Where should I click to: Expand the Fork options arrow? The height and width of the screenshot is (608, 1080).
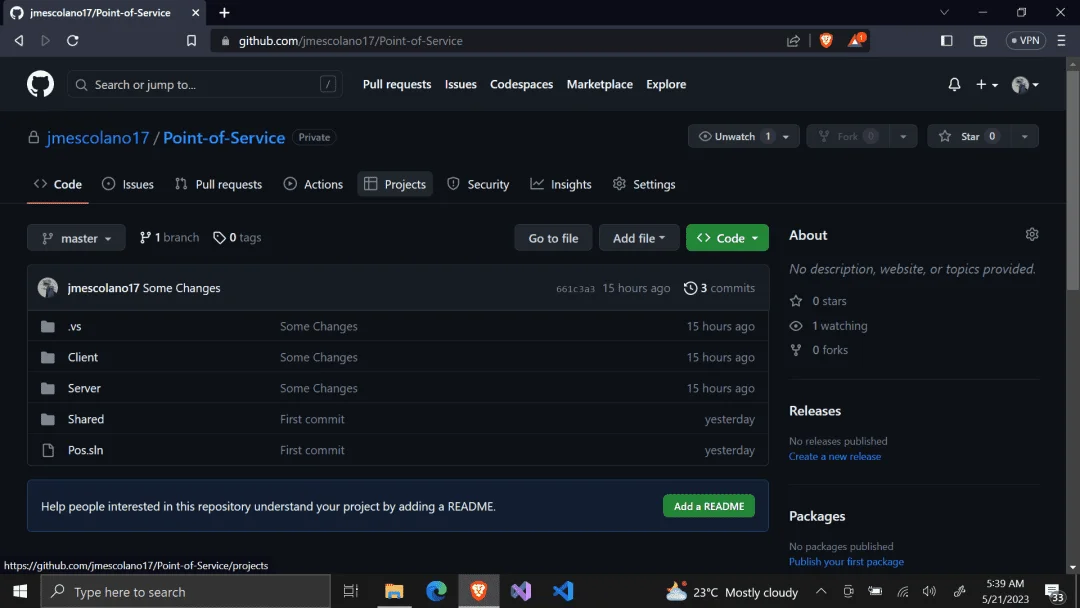[x=903, y=136]
